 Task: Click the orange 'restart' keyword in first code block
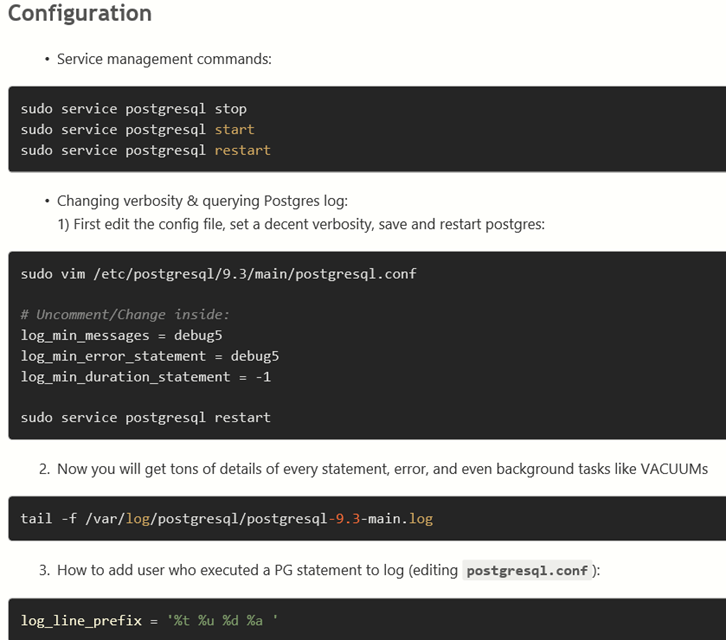click(x=242, y=151)
